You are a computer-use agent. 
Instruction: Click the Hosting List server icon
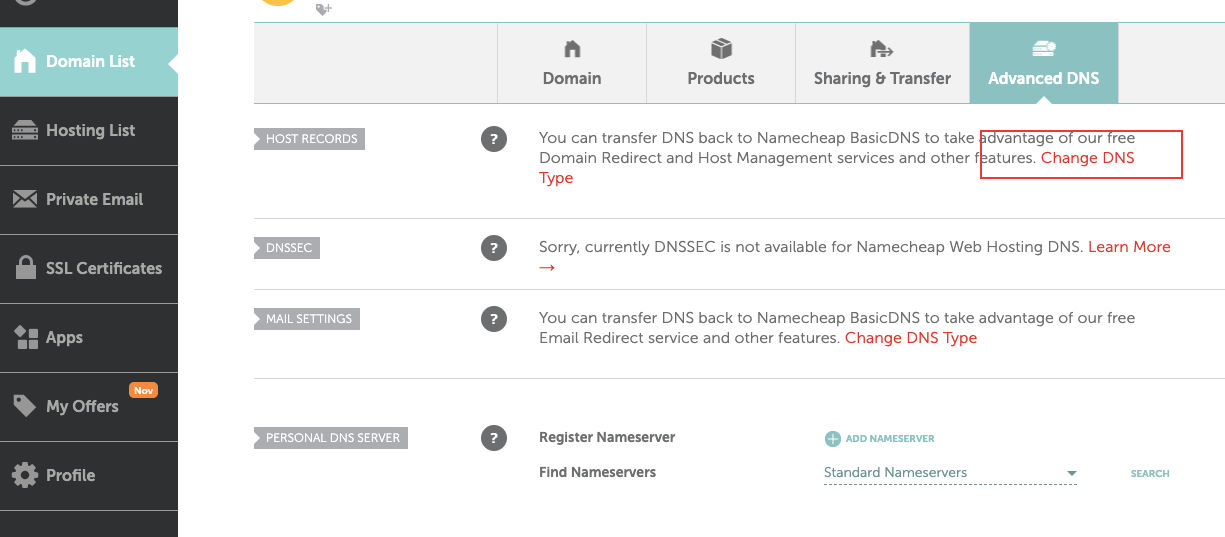24,130
